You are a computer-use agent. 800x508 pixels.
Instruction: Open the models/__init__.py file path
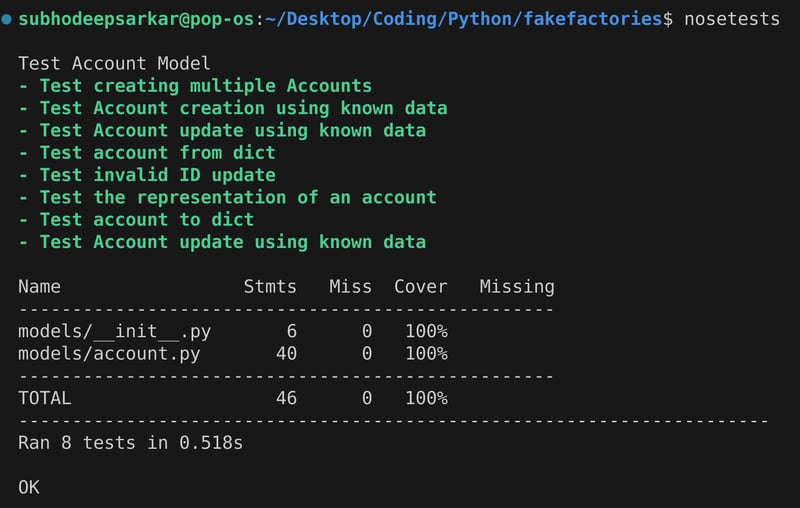coord(114,331)
